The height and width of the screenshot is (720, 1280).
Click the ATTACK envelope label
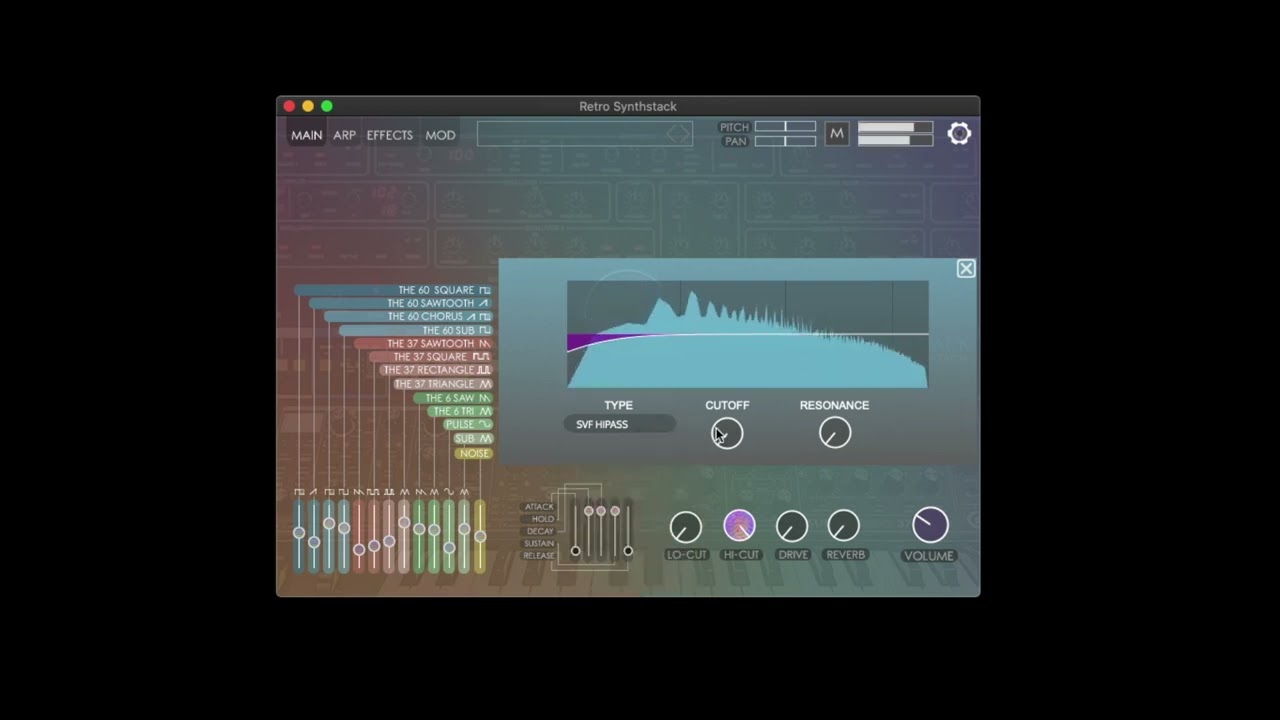click(x=539, y=507)
